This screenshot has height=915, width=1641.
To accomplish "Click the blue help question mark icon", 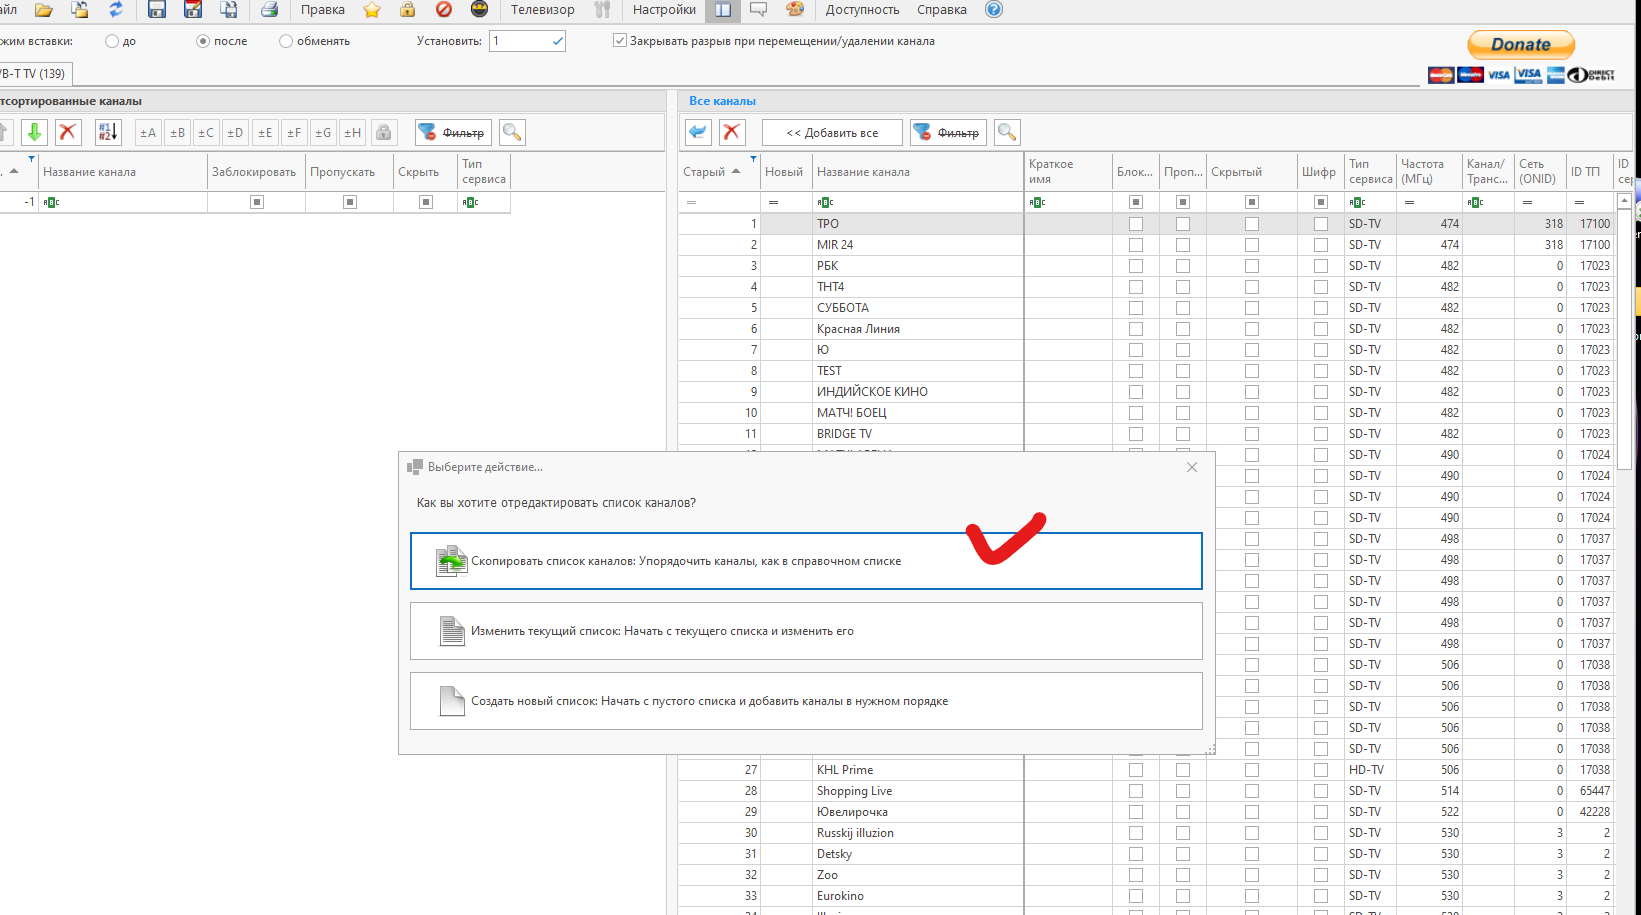I will tap(993, 10).
